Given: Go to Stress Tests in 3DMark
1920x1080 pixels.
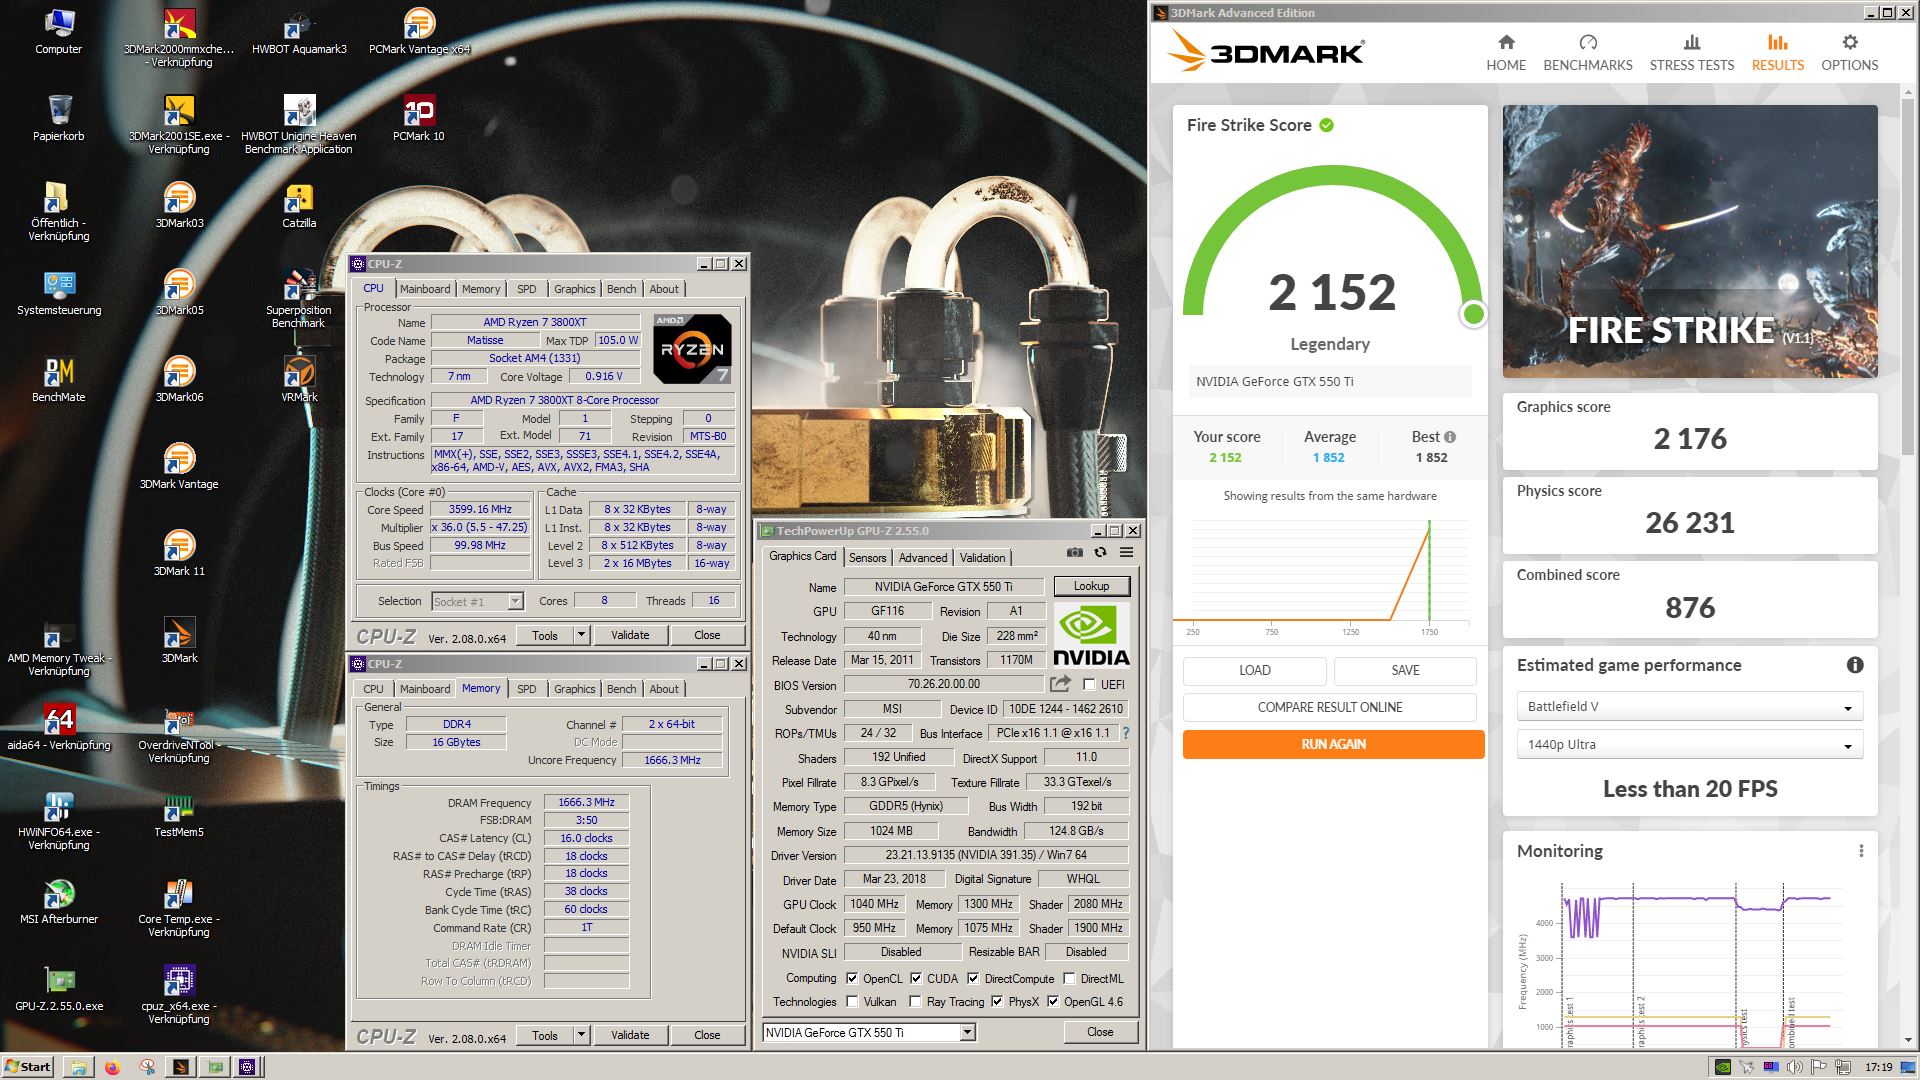Looking at the screenshot, I should point(1691,52).
